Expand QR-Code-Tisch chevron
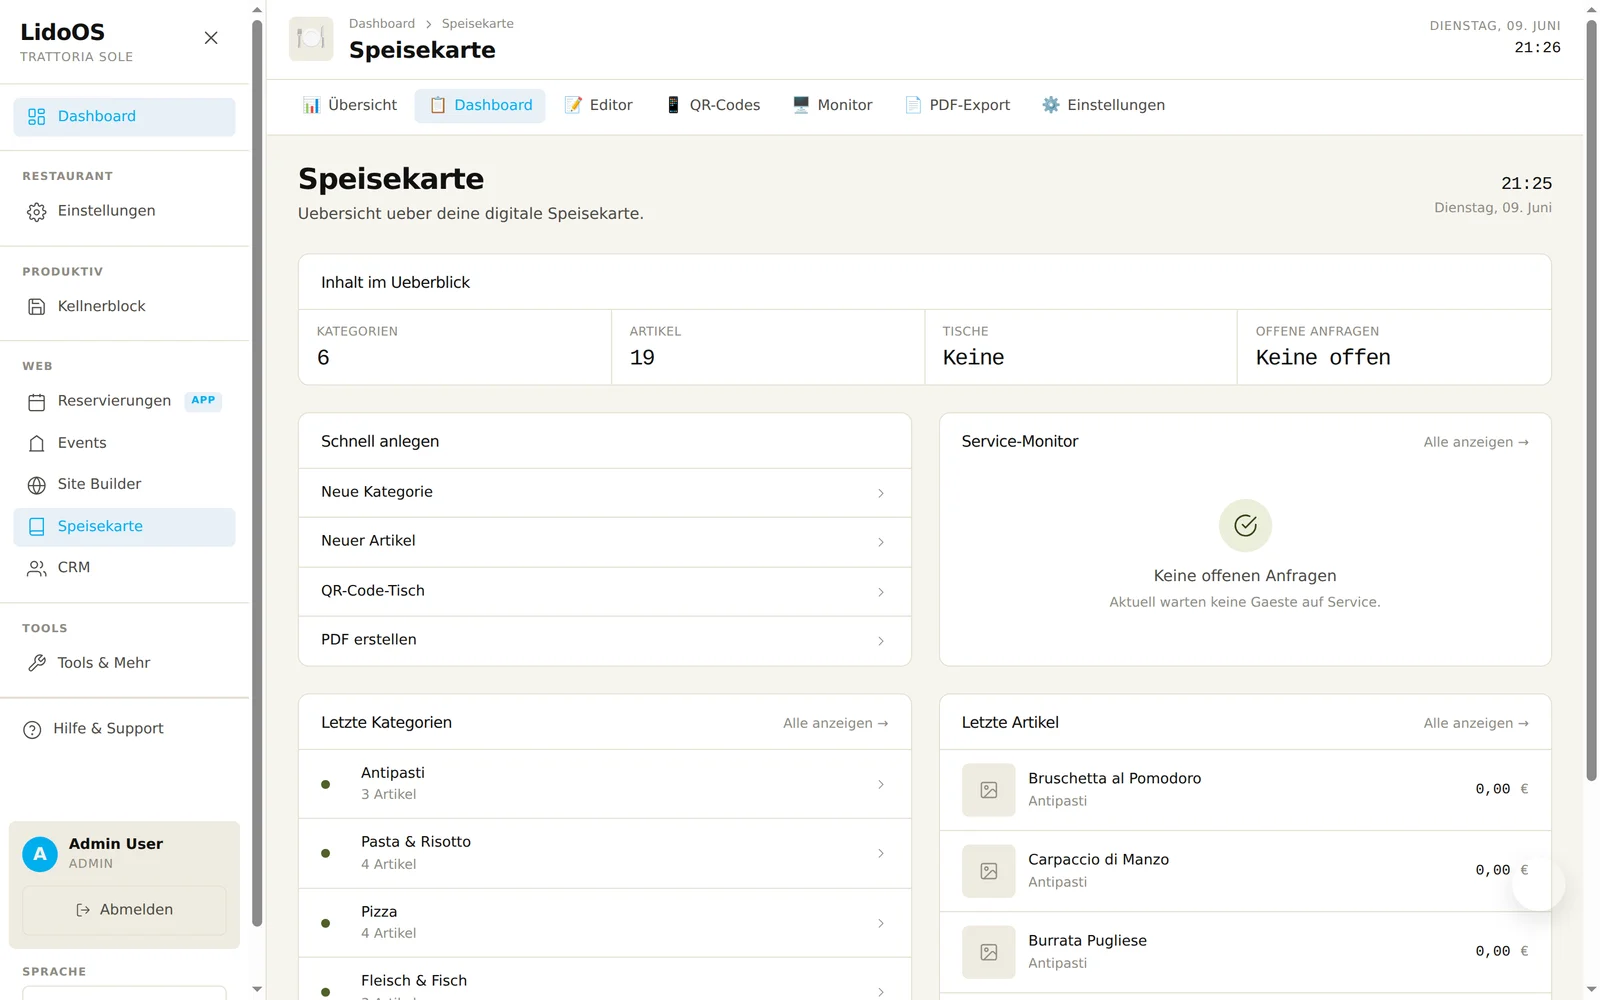 (x=881, y=592)
